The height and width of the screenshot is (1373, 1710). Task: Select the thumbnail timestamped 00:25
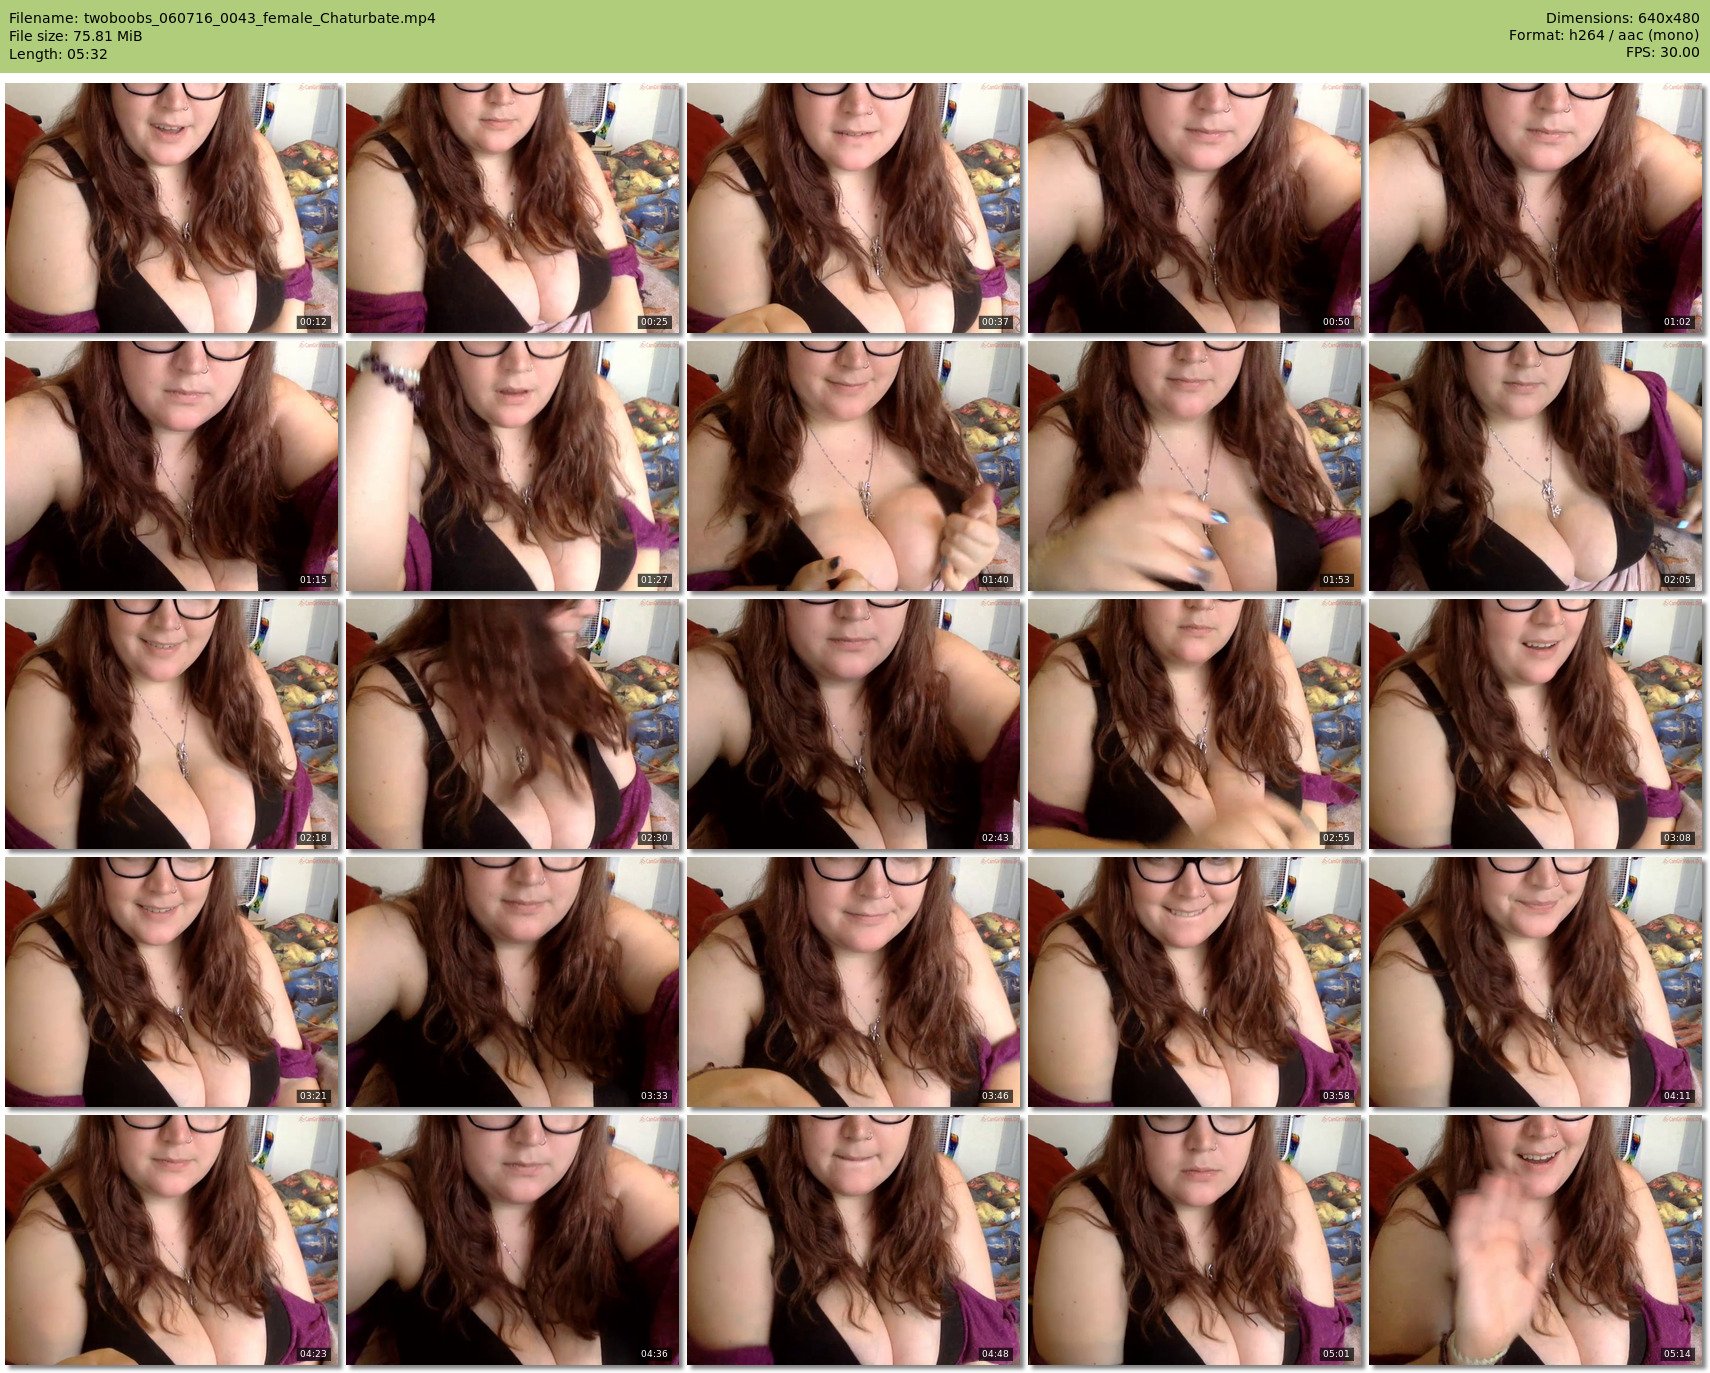pos(512,208)
